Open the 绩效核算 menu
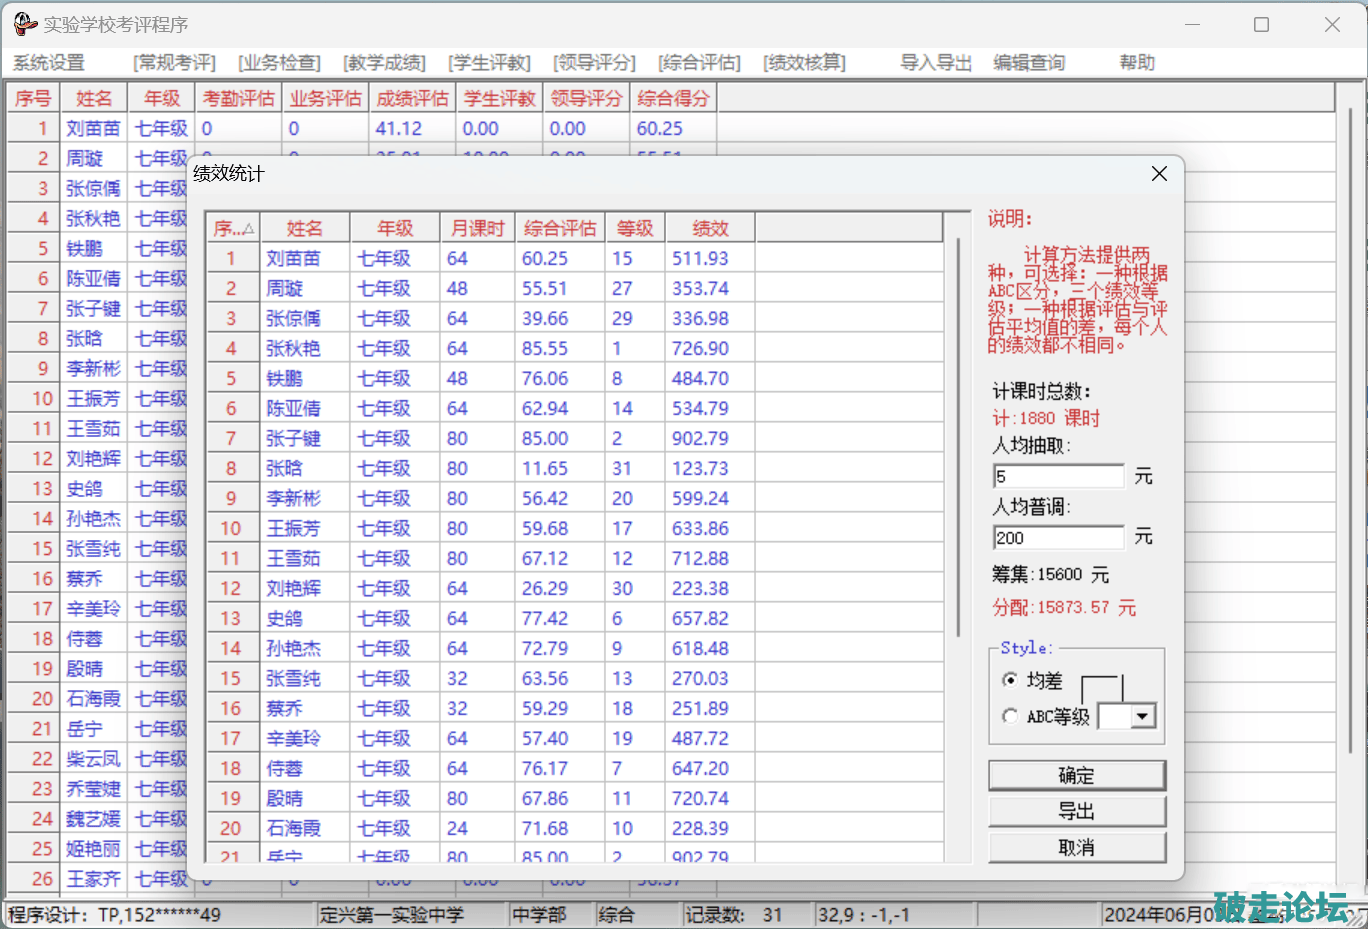 click(x=804, y=63)
